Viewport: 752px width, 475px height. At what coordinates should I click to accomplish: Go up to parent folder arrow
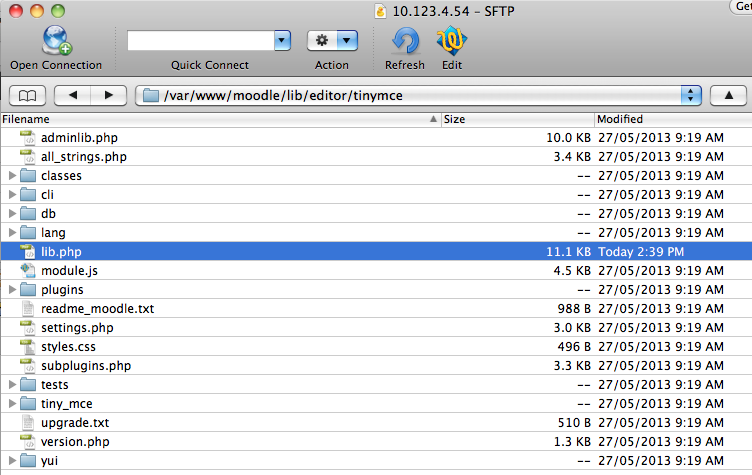coord(728,95)
